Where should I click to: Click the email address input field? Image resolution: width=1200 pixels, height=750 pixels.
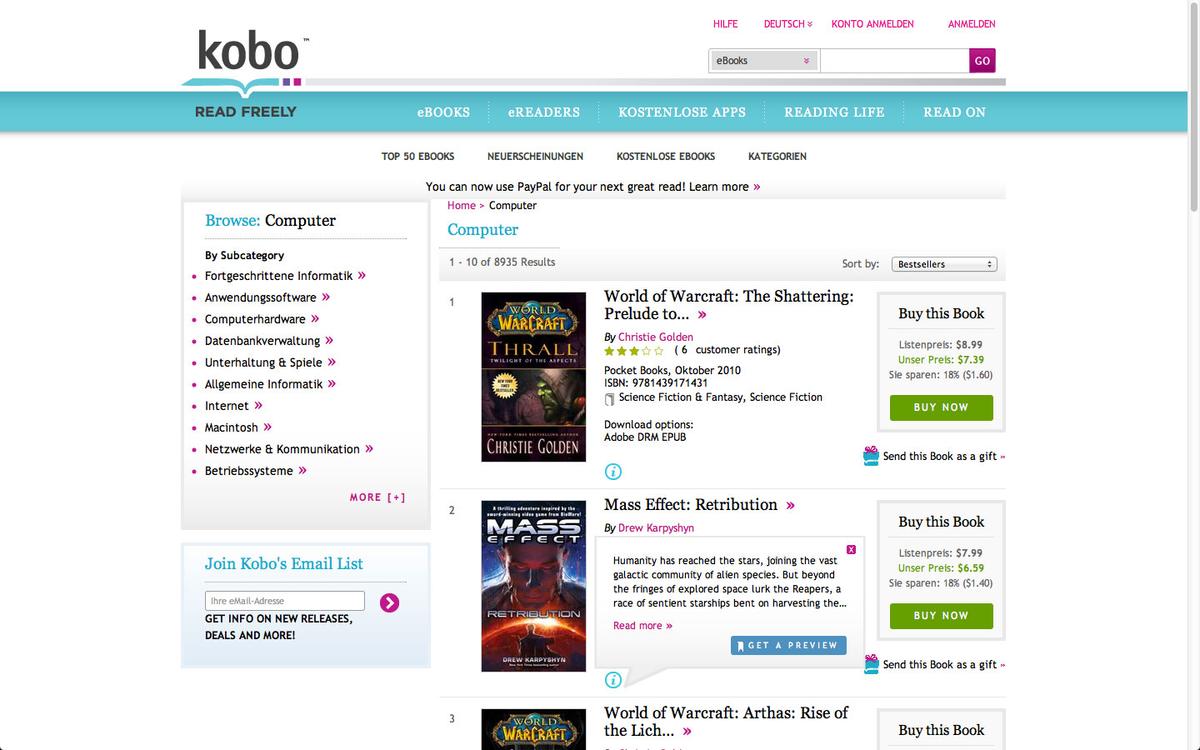tap(285, 601)
